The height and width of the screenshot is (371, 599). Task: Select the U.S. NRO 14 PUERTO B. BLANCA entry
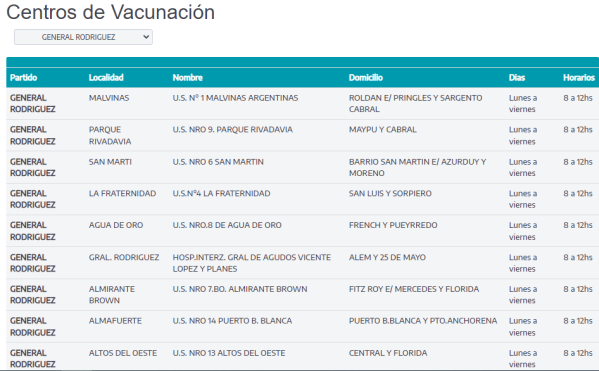pyautogui.click(x=232, y=321)
